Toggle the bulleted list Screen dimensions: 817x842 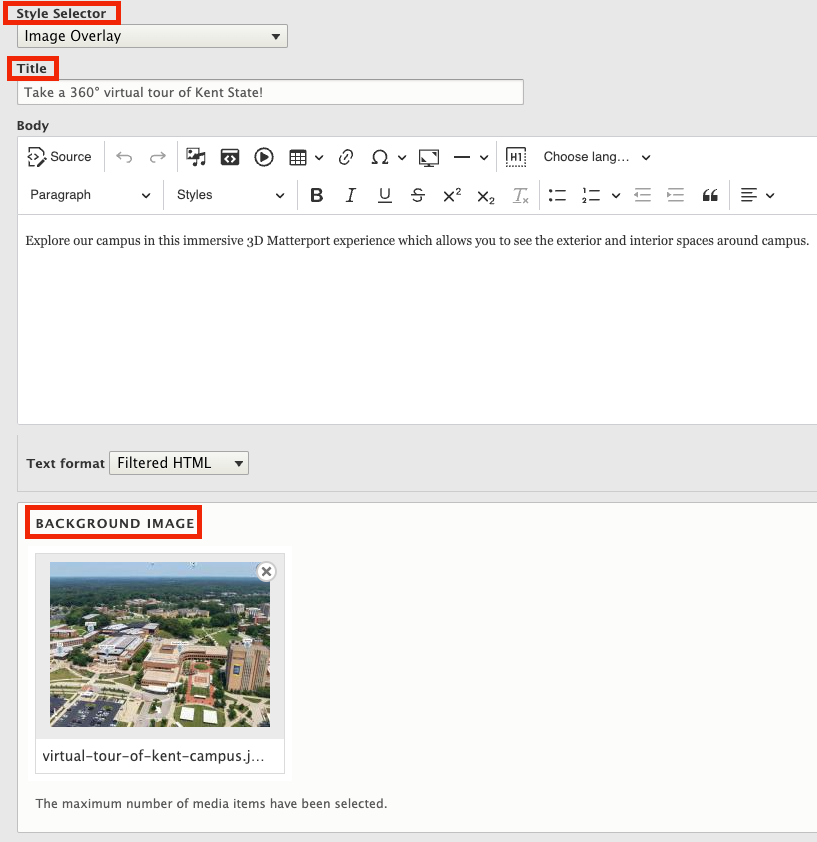pos(557,195)
